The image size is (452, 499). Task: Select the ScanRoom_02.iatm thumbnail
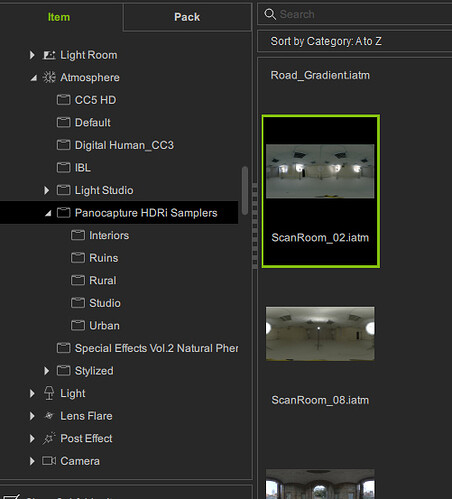[320, 171]
